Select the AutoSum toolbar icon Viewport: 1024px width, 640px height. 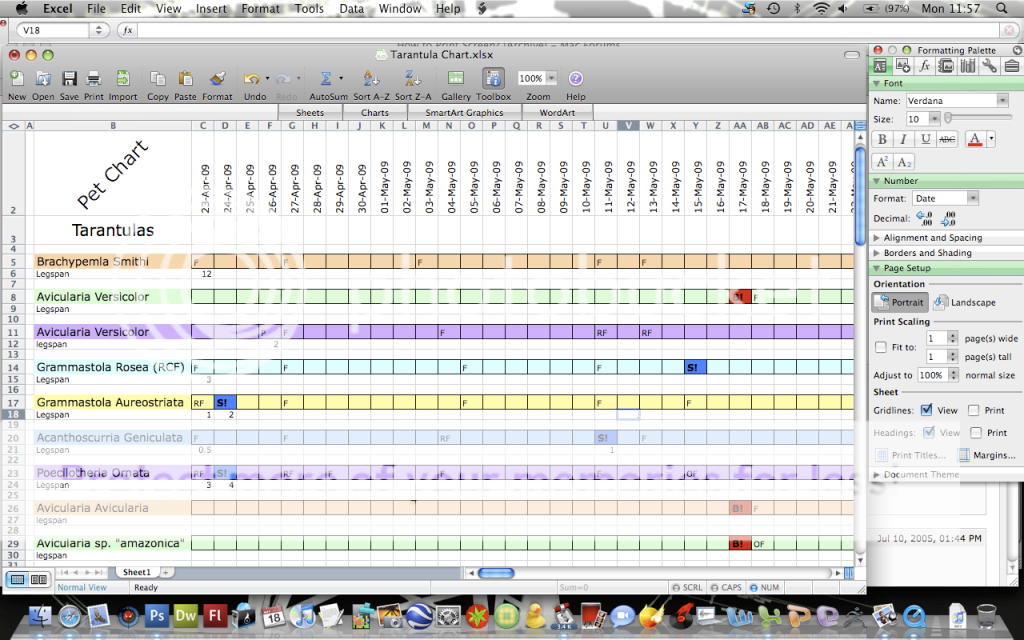(327, 78)
